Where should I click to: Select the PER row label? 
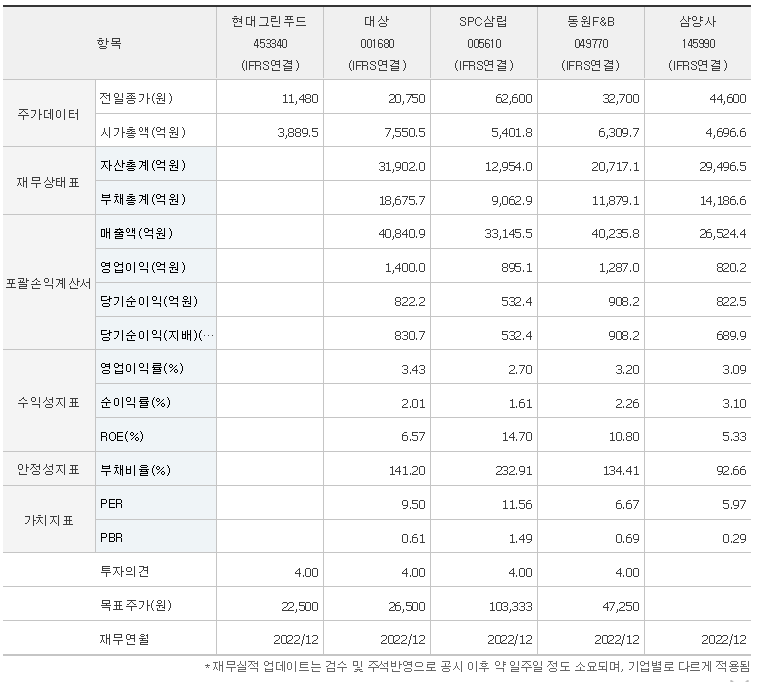pyautogui.click(x=111, y=504)
